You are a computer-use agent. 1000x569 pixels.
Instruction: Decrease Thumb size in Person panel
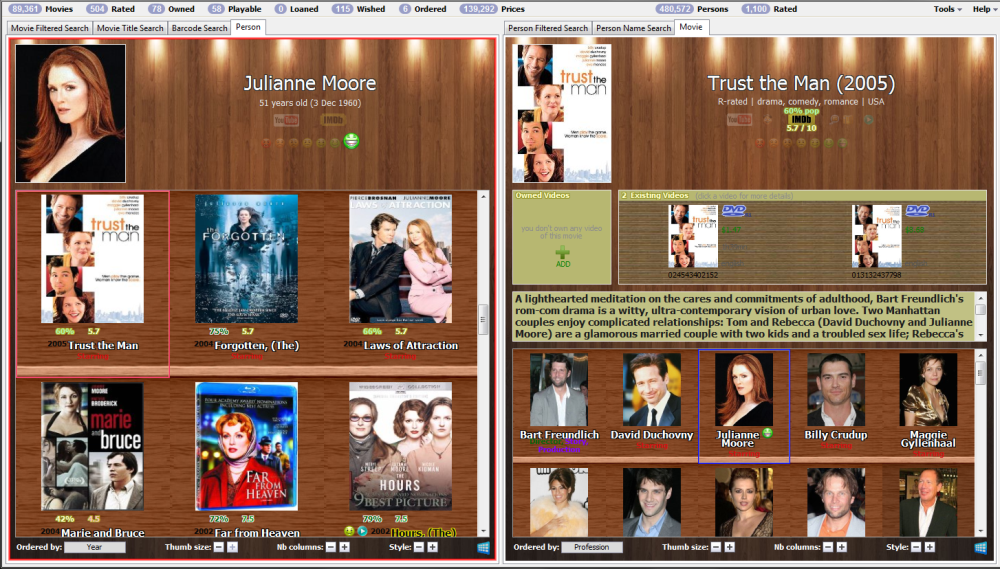tap(219, 547)
